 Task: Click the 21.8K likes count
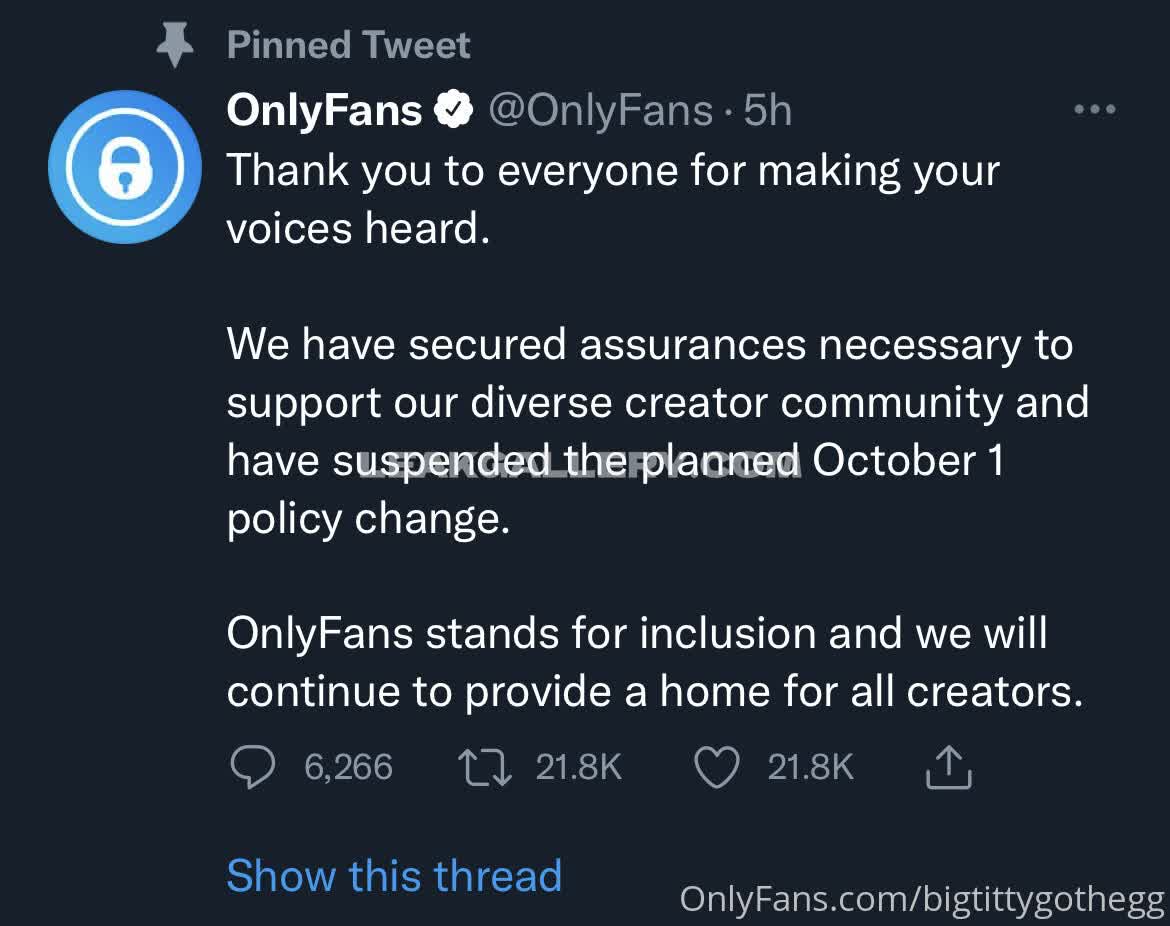[810, 768]
